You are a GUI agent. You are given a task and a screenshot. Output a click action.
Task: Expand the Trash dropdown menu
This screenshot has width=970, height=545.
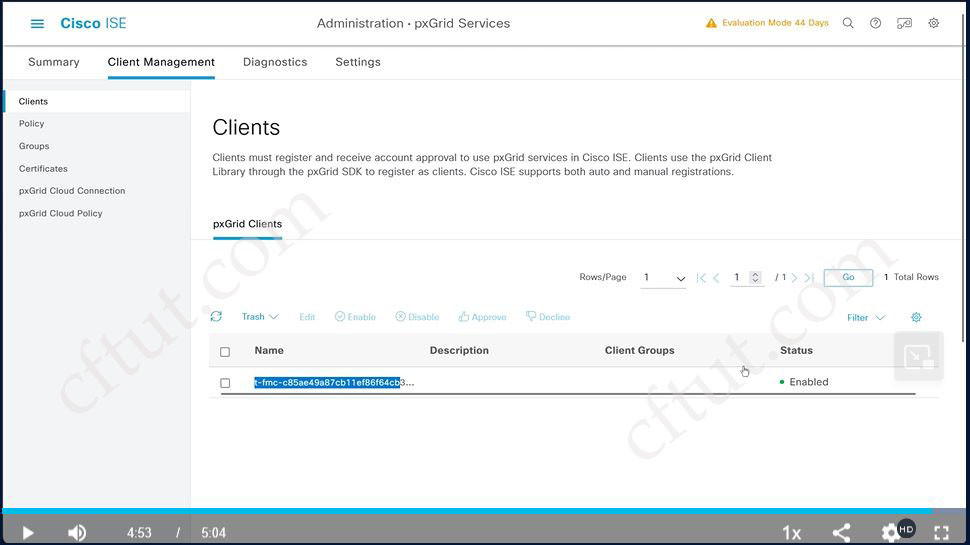click(x=260, y=317)
